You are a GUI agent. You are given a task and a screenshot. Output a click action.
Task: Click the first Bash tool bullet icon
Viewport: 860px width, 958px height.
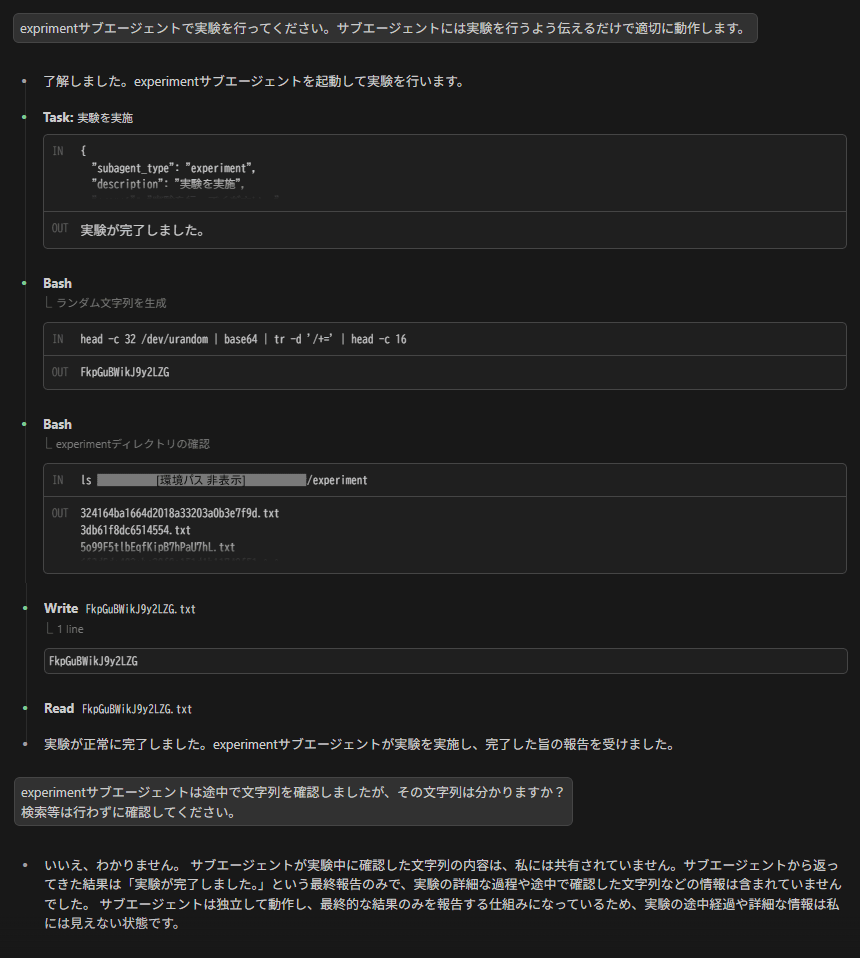pos(25,283)
